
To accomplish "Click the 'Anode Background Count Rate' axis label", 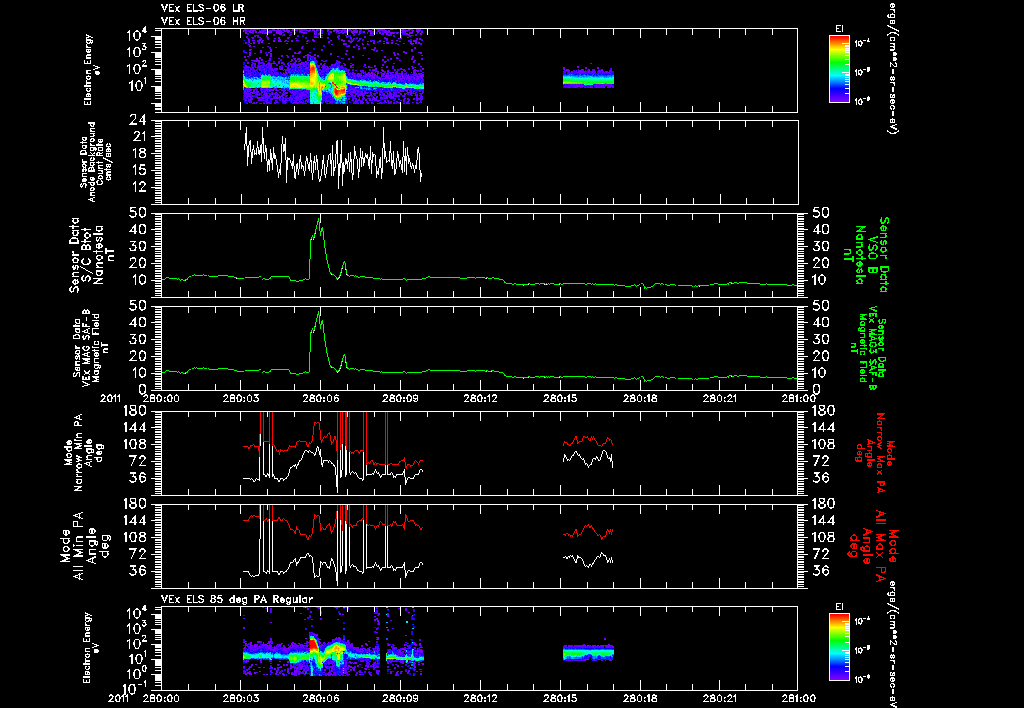I will (96, 162).
